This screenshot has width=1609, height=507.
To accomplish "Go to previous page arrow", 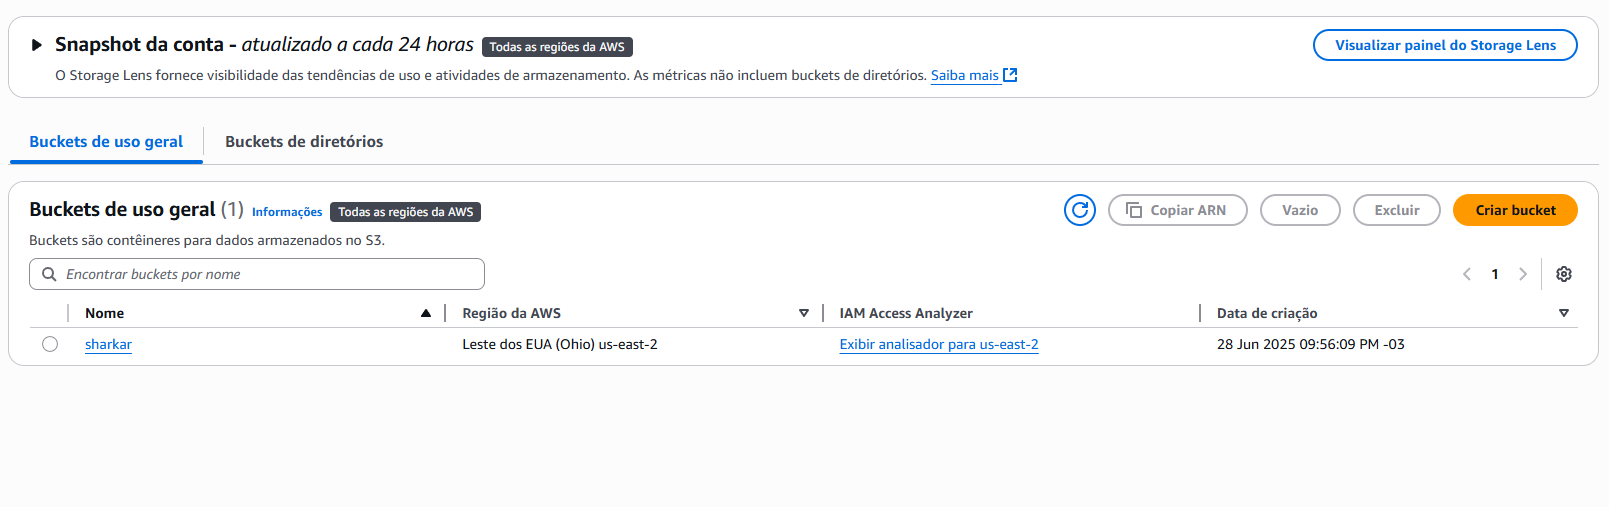I will 1467,274.
